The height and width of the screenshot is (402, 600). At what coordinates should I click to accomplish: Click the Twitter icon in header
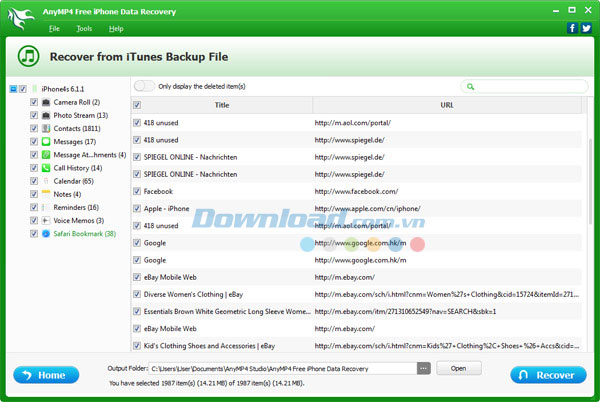(586, 28)
